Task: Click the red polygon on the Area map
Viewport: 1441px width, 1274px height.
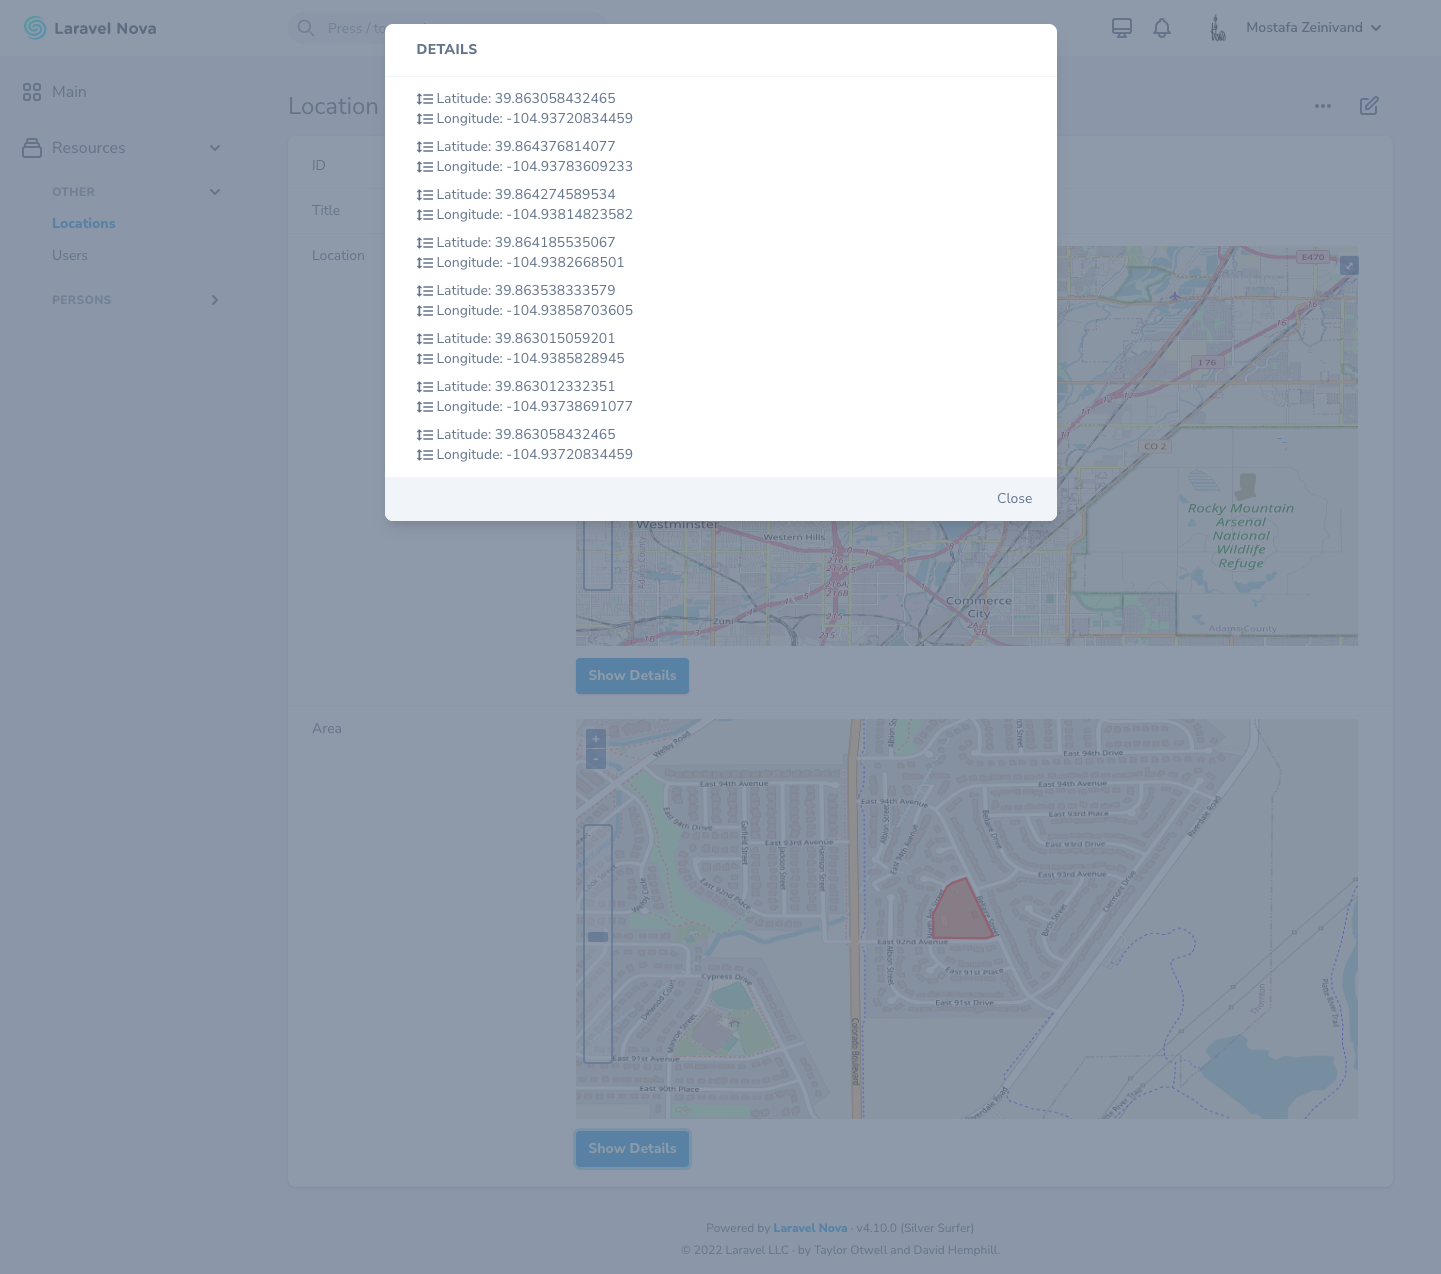Action: [x=960, y=912]
